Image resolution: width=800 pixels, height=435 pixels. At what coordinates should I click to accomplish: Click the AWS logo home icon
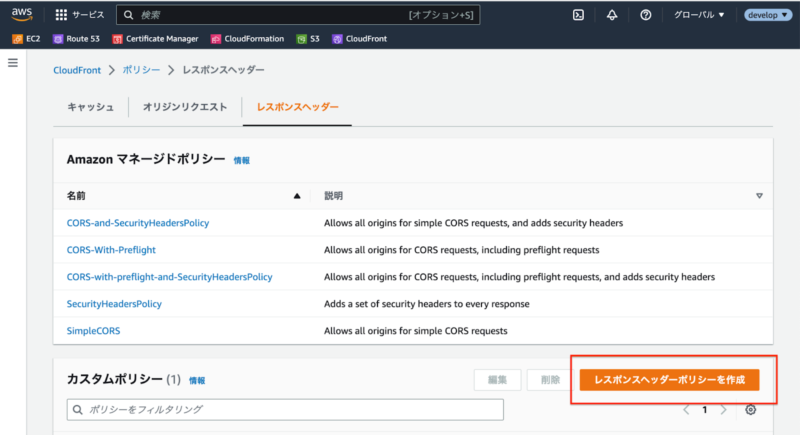point(23,15)
